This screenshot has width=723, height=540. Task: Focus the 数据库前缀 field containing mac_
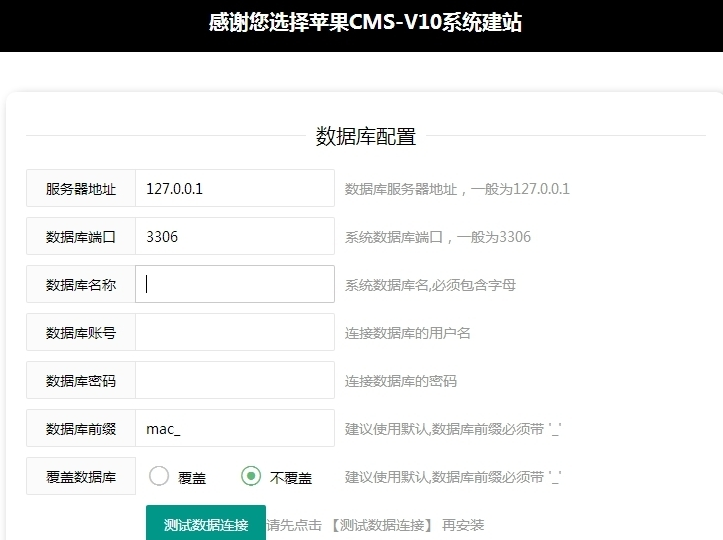[x=234, y=428]
